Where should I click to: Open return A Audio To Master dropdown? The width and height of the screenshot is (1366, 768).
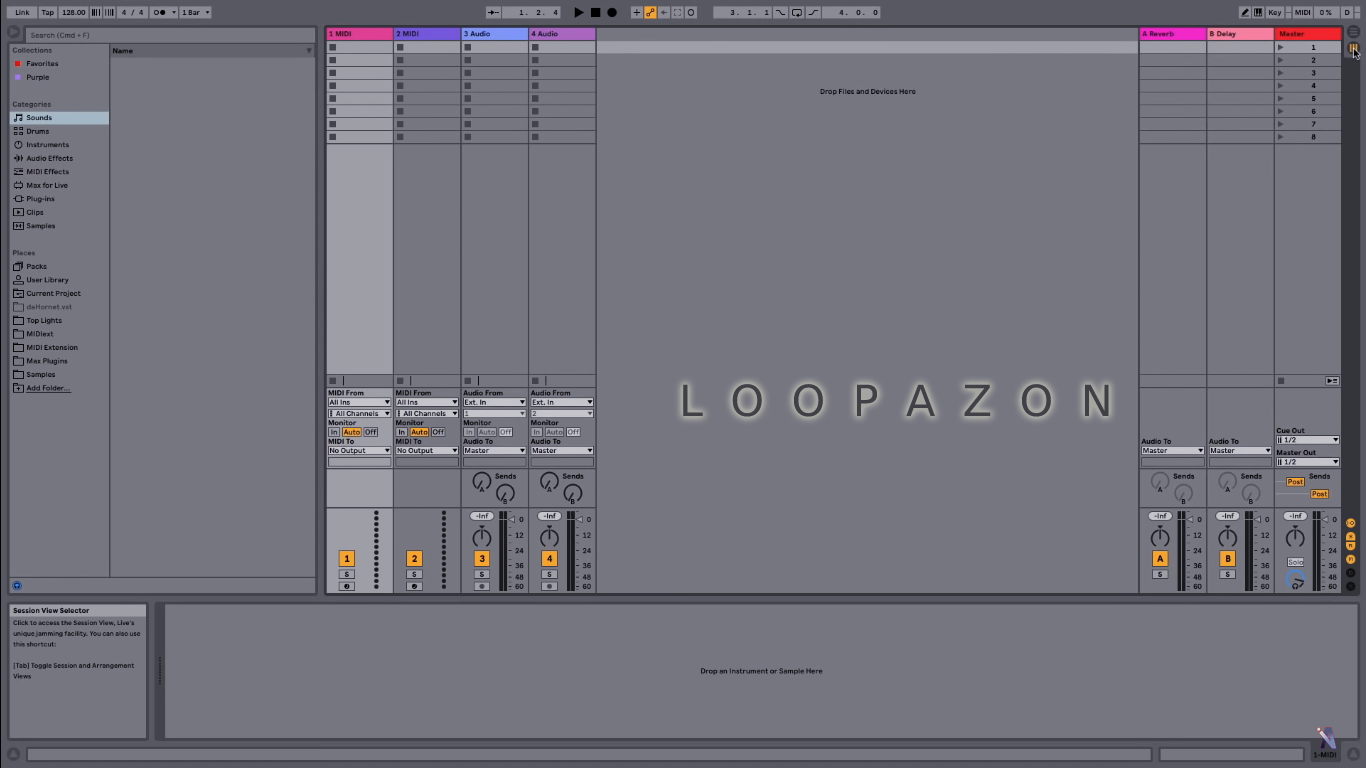click(1173, 451)
